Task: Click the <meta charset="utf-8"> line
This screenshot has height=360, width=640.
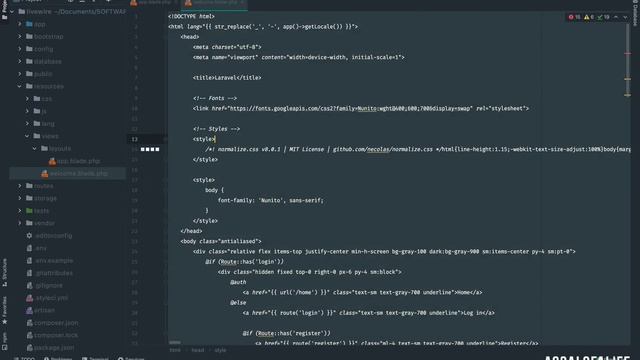Action: point(227,47)
